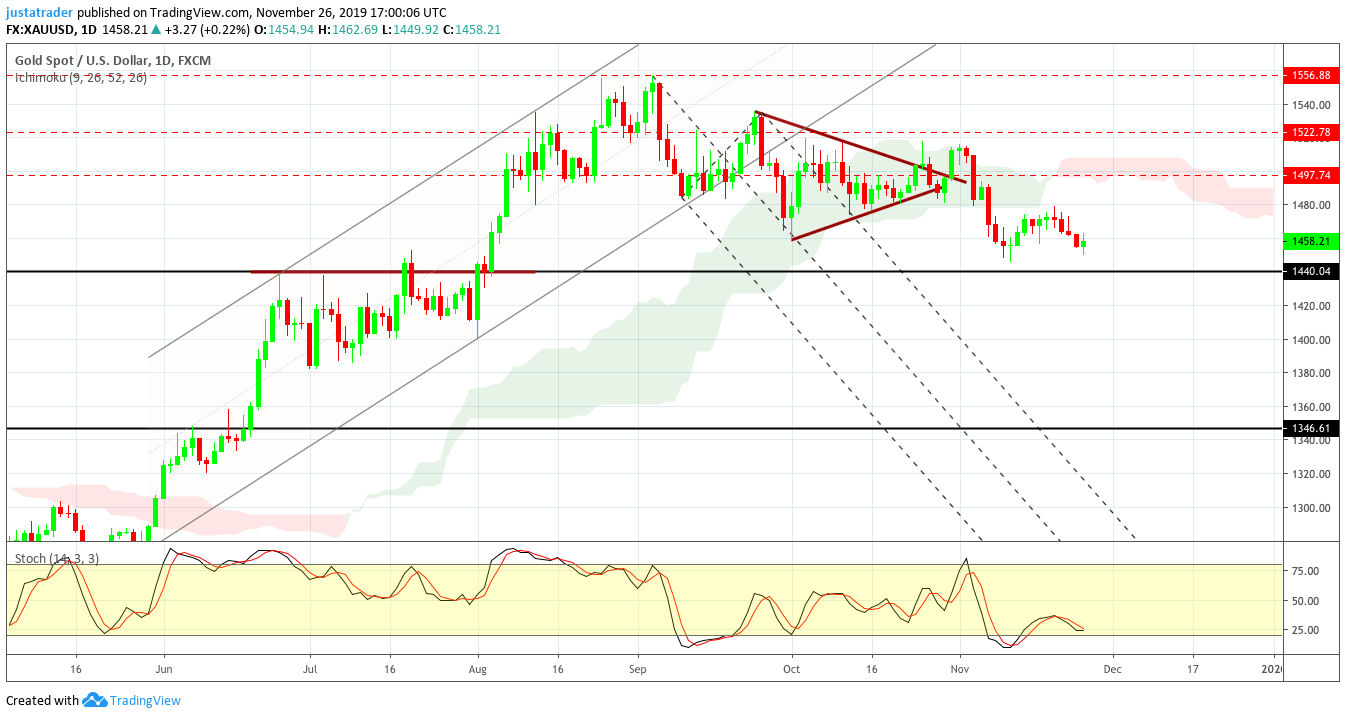
Task: Click the 1480.00 price axis label
Action: click(x=1310, y=205)
